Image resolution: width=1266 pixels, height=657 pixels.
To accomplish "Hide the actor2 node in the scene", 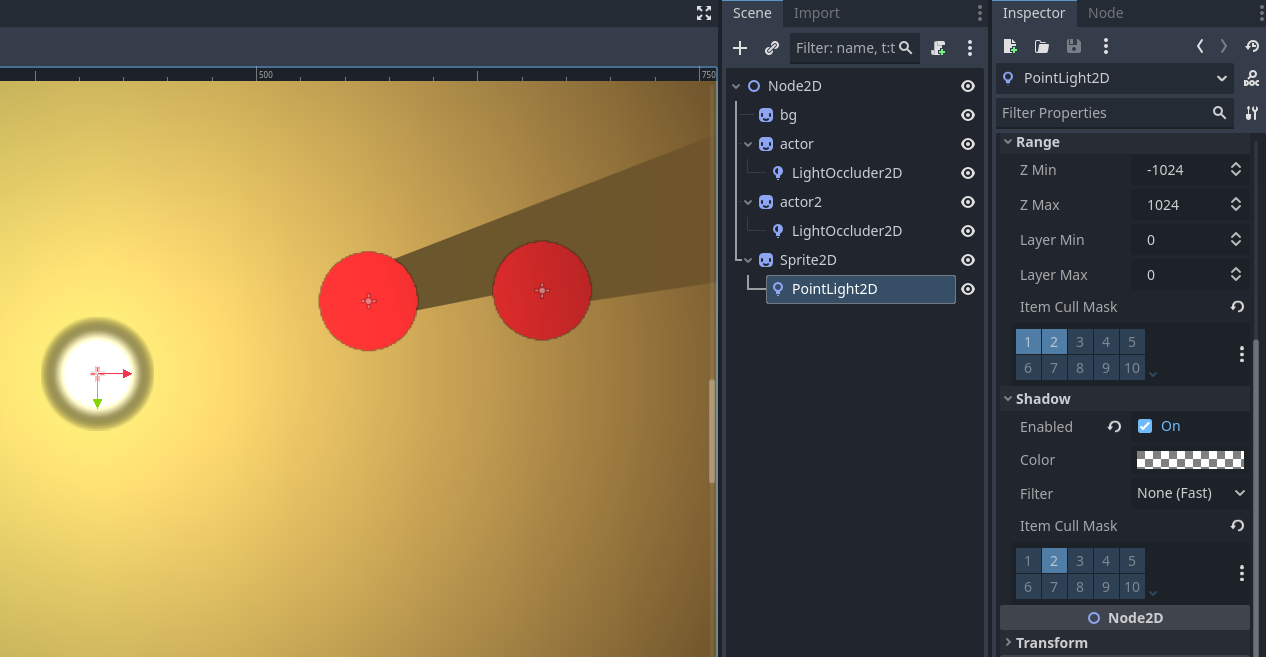I will [967, 201].
